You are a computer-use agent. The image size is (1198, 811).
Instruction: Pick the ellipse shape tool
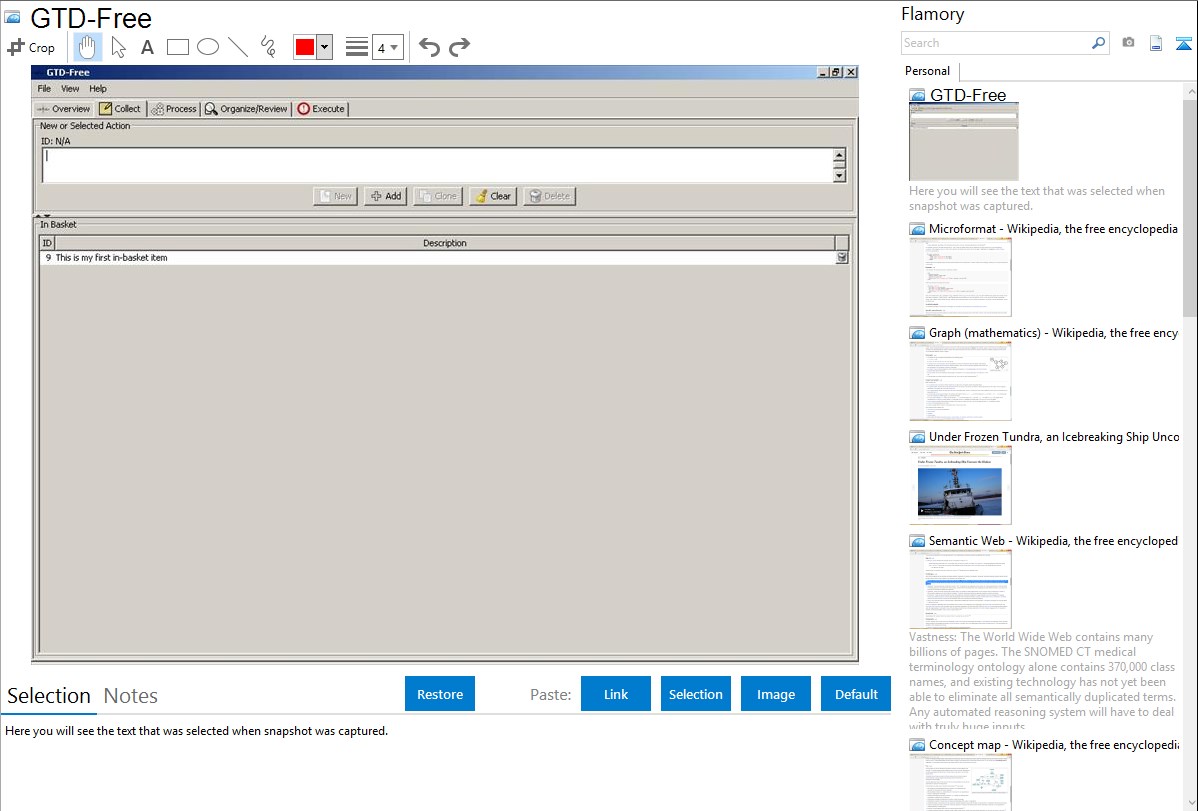208,47
